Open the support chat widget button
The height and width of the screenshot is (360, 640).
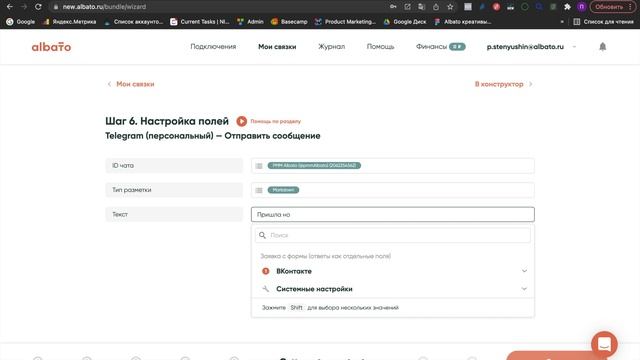click(604, 344)
